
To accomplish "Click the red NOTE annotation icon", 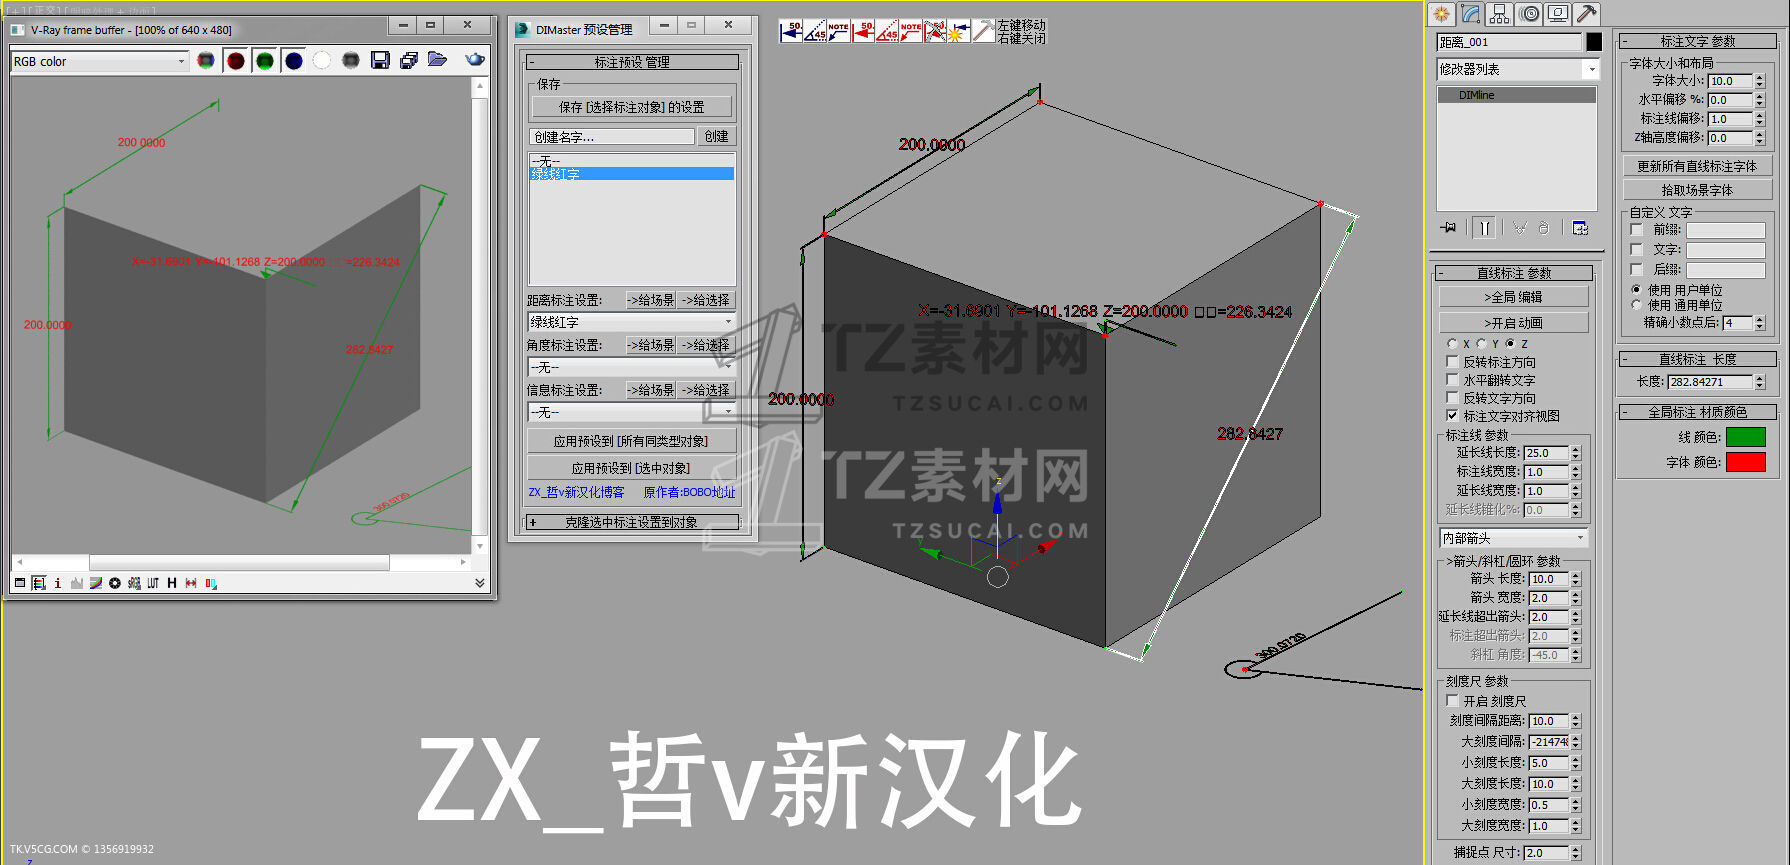I will click(911, 32).
